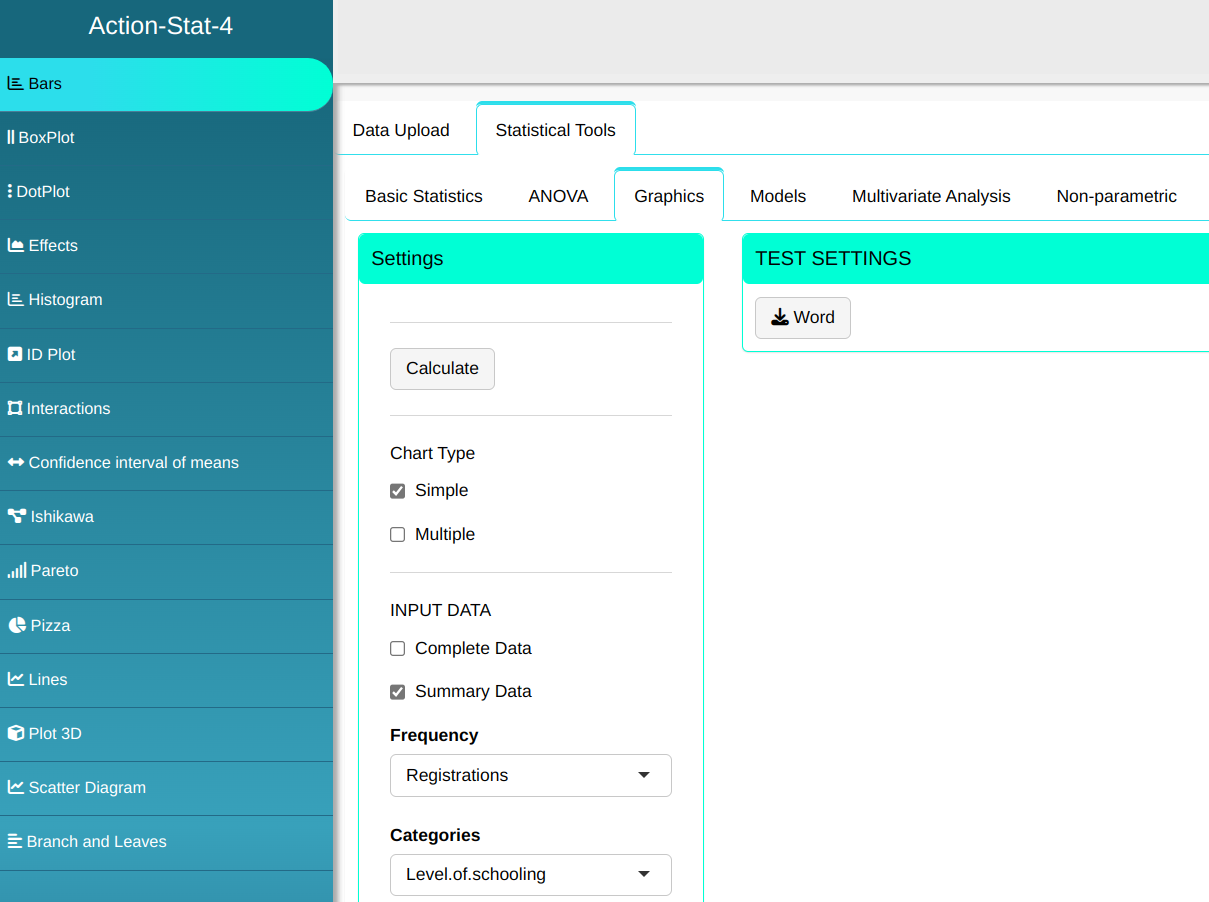Open the Pareto chart icon
This screenshot has width=1209, height=902.
(x=16, y=571)
